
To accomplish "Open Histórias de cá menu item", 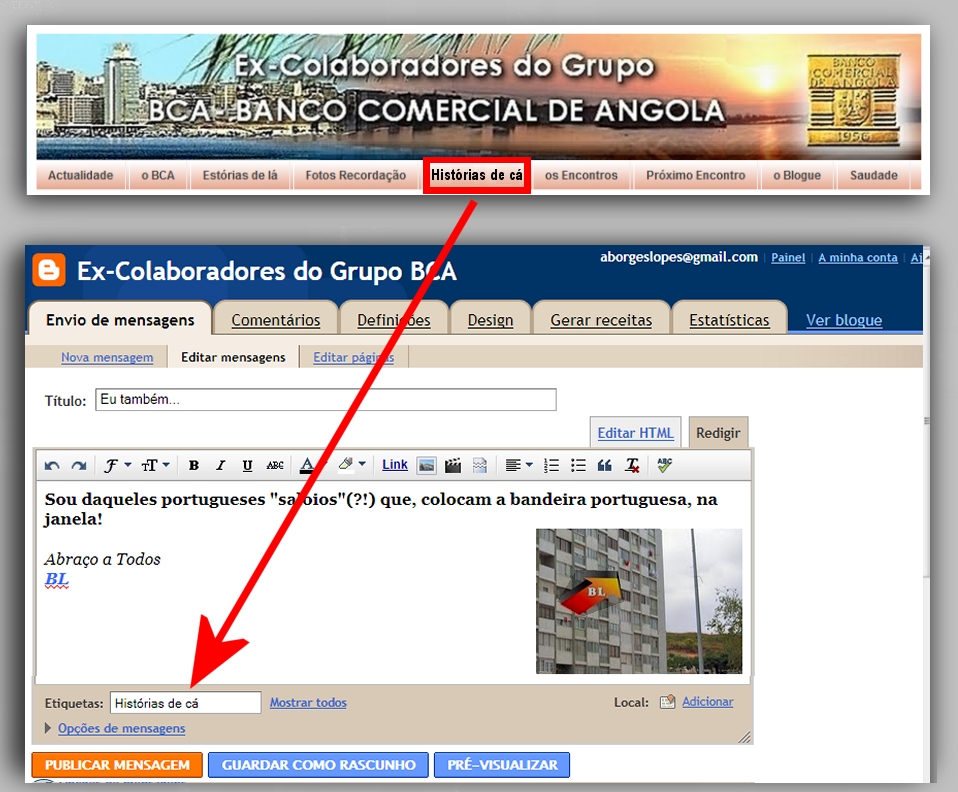I will point(477,175).
